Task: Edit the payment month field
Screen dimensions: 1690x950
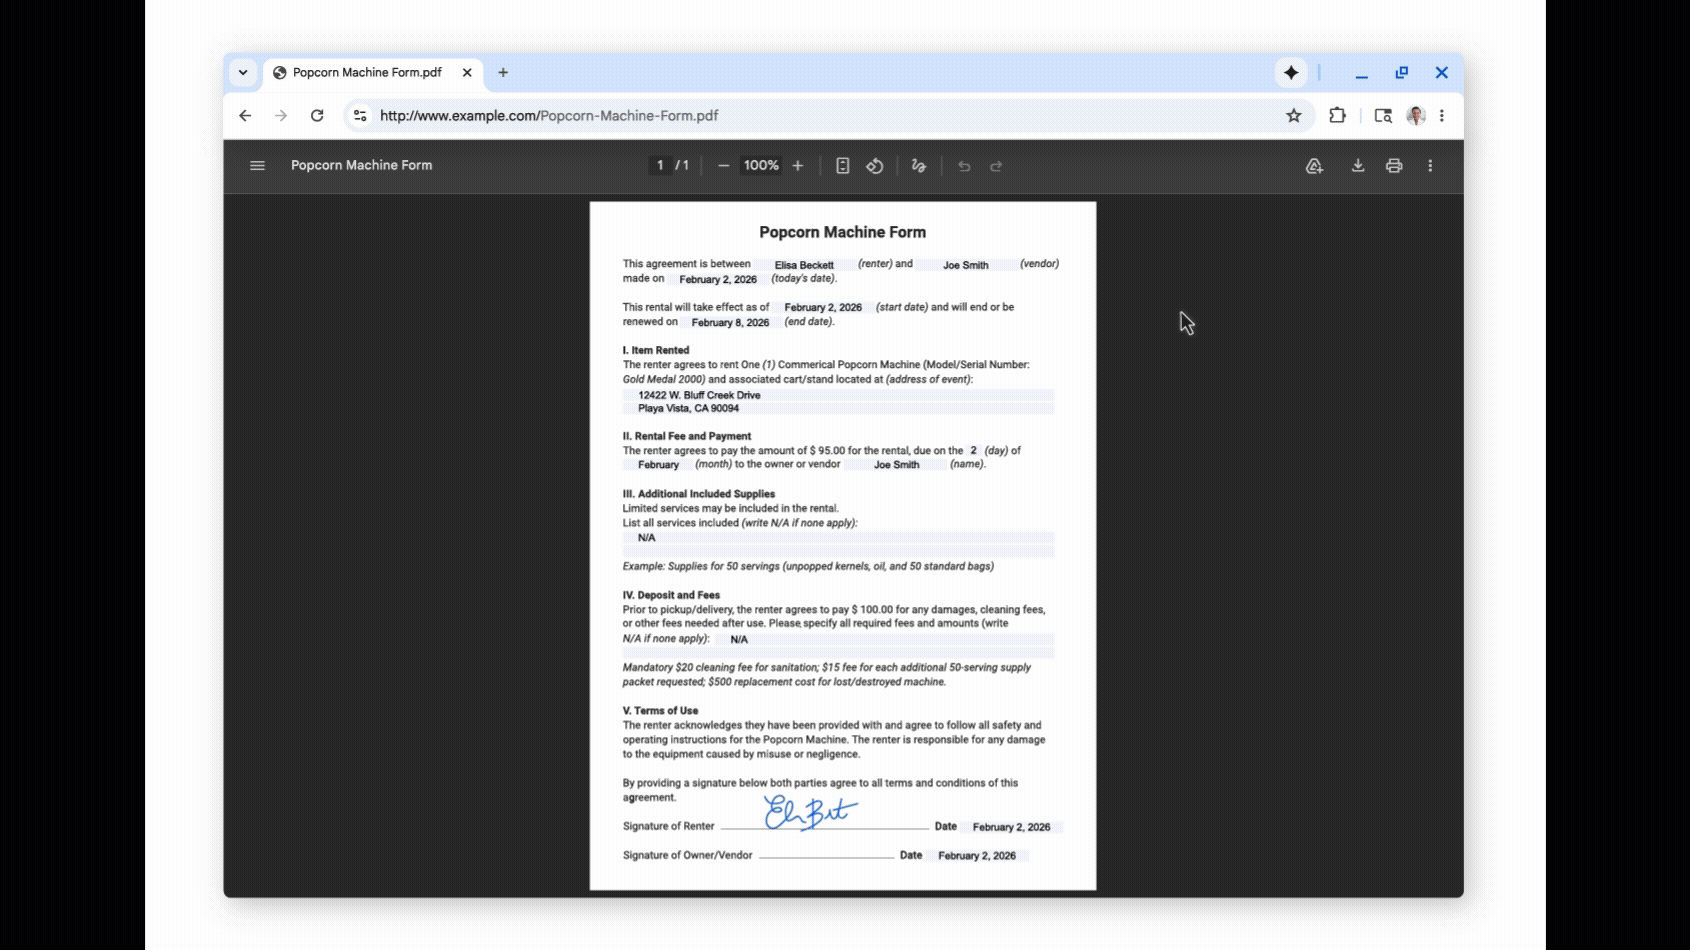Action: 658,465
